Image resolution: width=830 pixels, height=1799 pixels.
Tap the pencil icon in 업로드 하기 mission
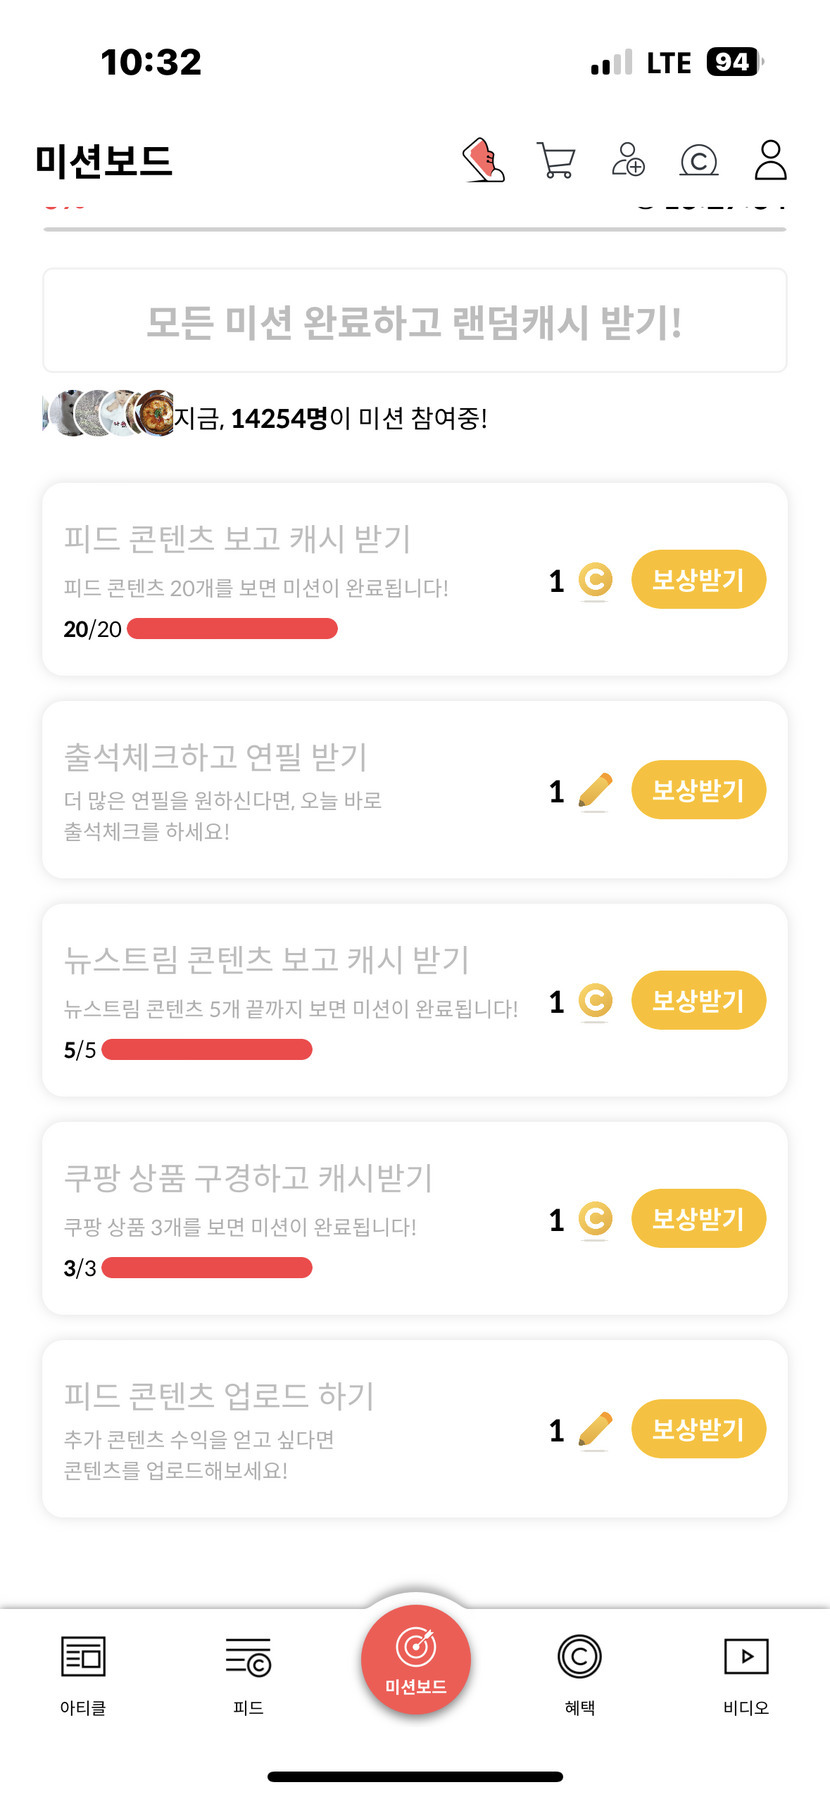595,1430
